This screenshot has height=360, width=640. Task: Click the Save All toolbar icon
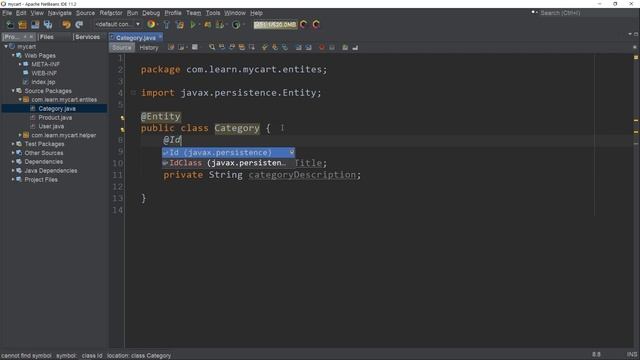click(x=48, y=24)
